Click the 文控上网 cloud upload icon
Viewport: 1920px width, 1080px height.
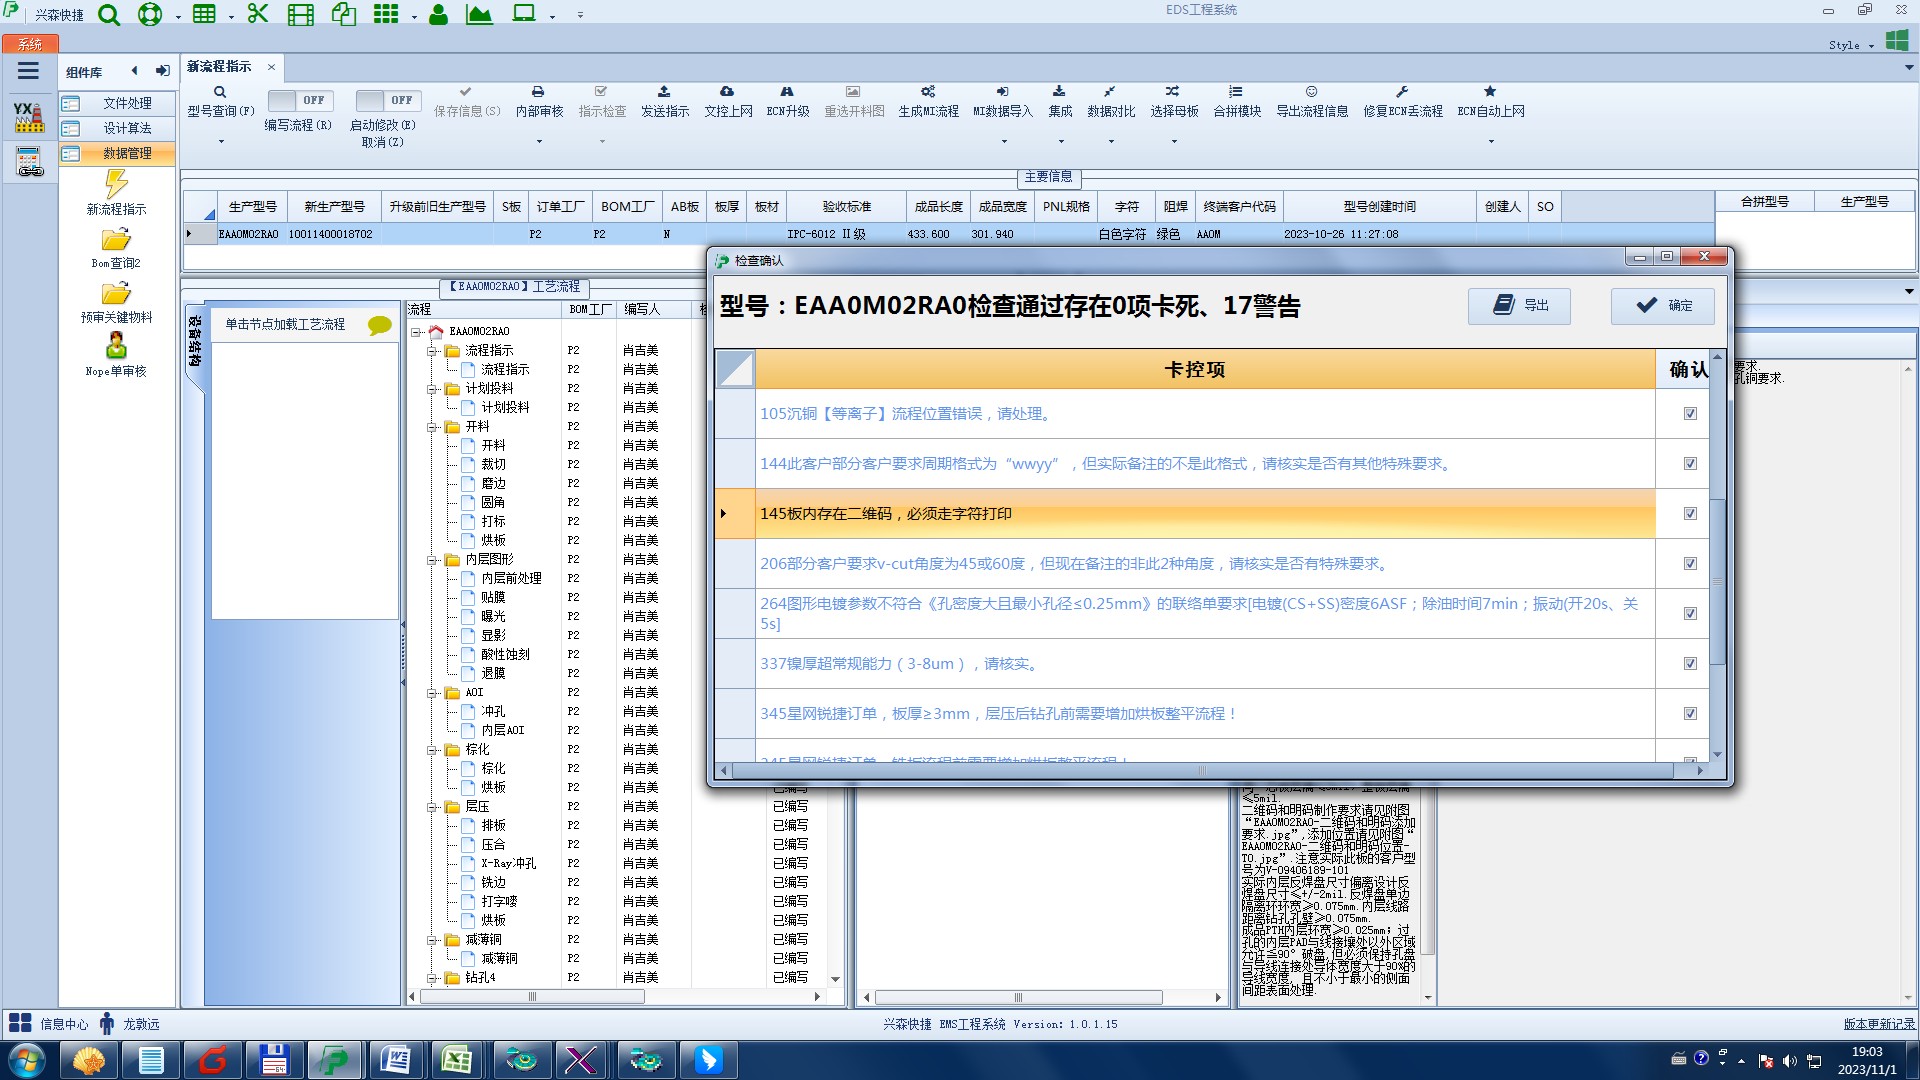[727, 92]
